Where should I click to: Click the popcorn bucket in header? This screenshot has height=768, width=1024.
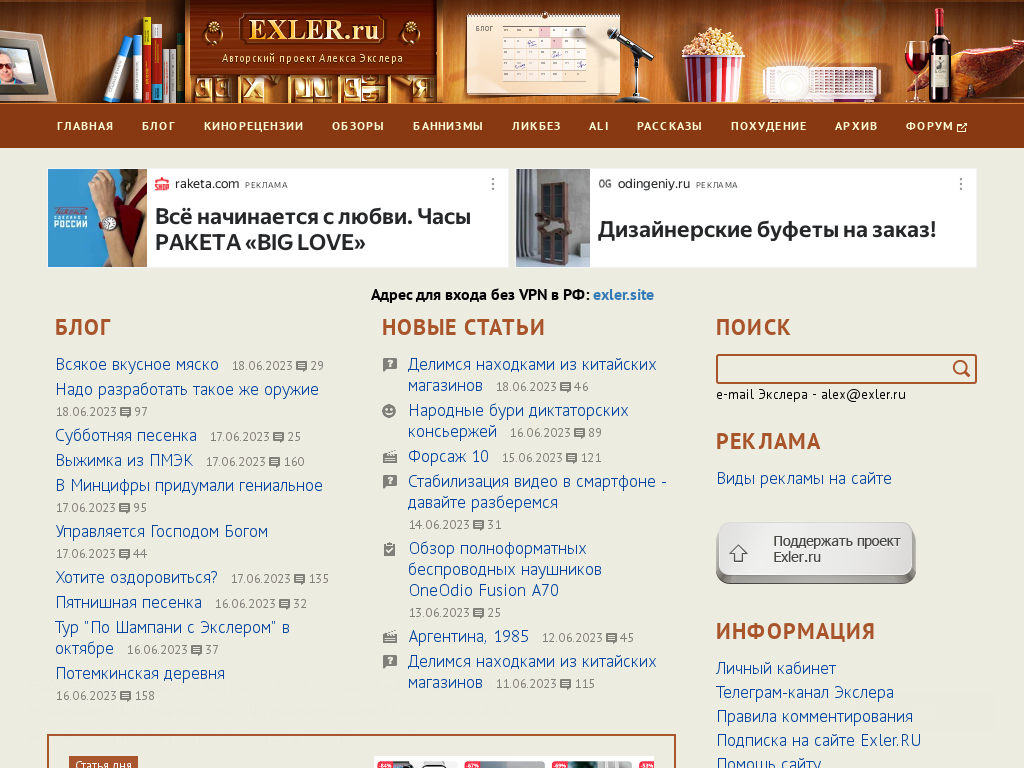712,65
